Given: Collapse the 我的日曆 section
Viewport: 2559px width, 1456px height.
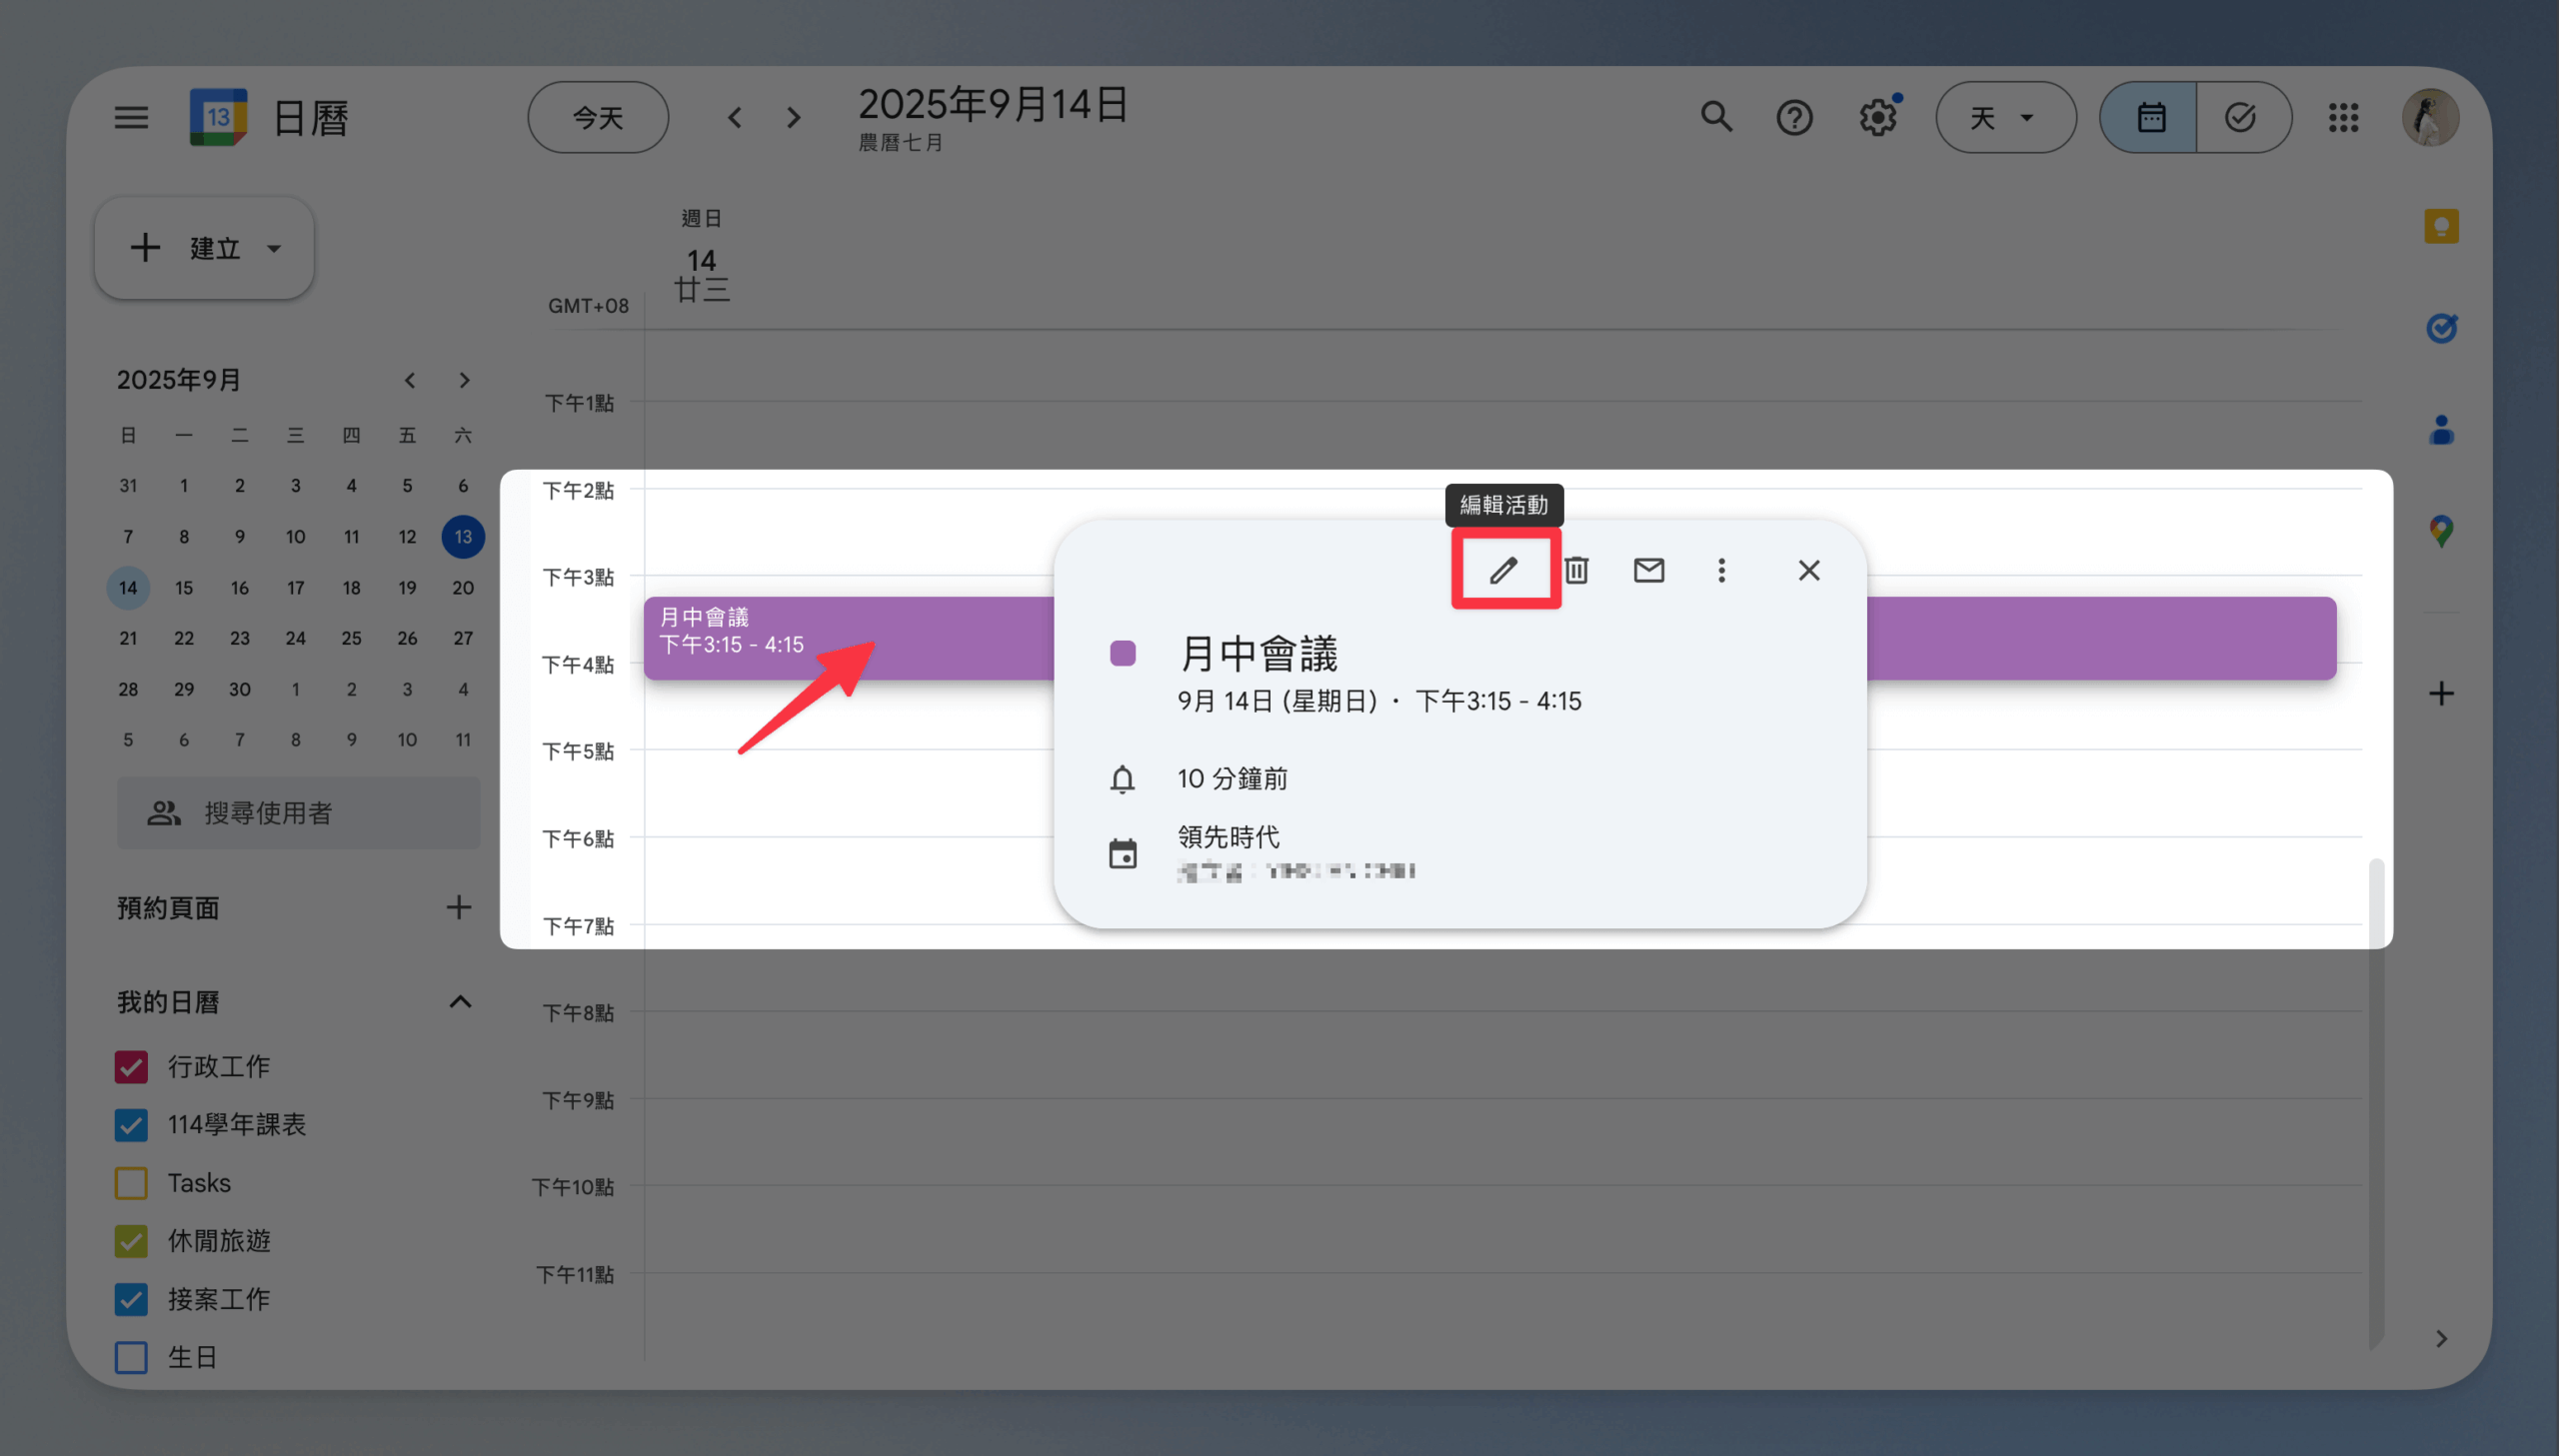Looking at the screenshot, I should point(459,1002).
